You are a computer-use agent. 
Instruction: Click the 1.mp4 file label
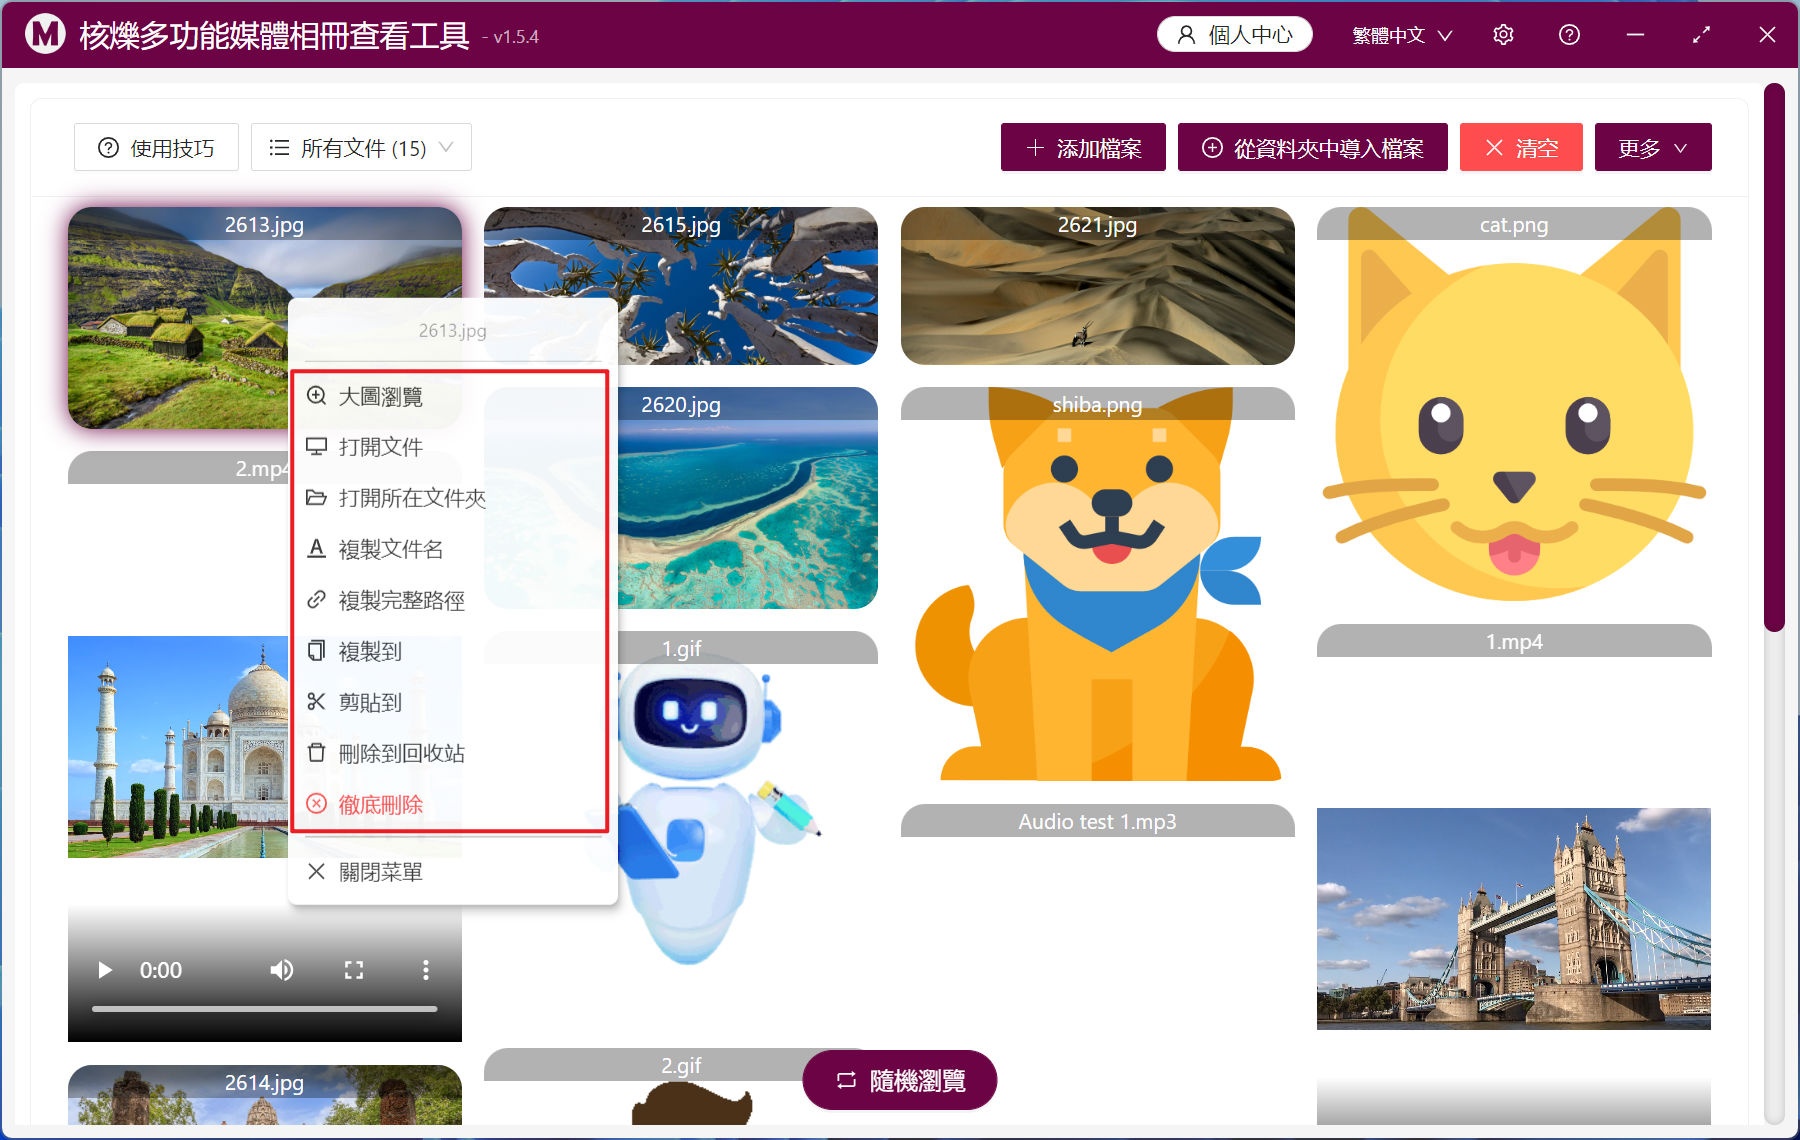pos(1514,641)
